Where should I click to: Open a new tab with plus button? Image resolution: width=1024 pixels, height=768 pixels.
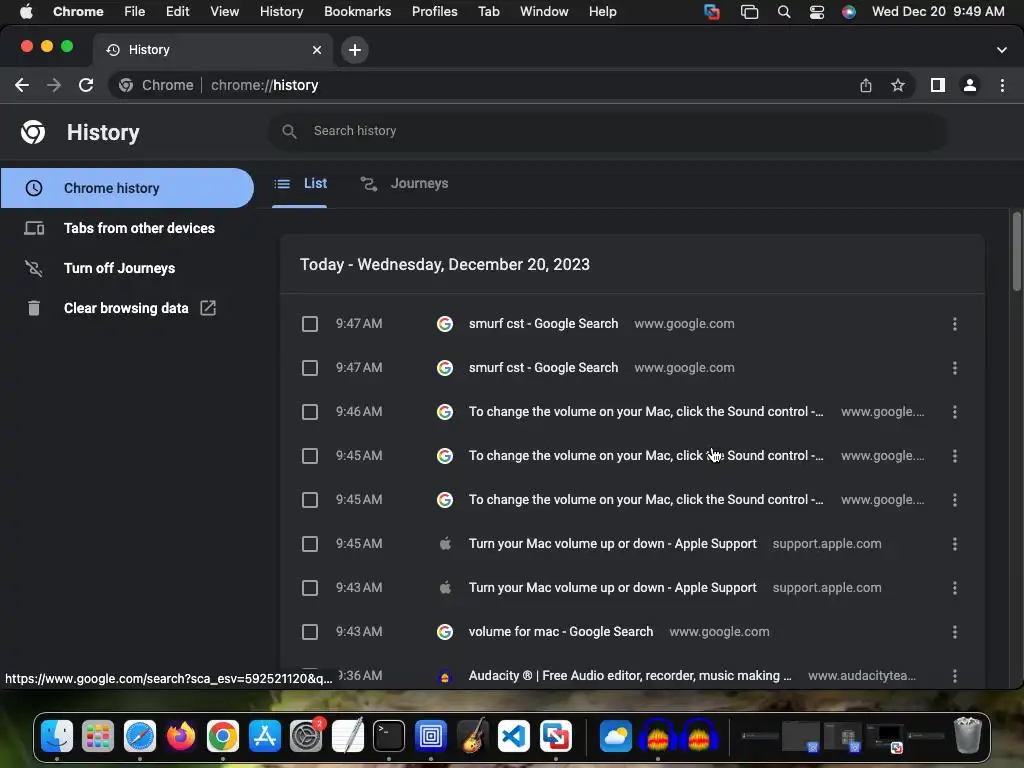[355, 50]
